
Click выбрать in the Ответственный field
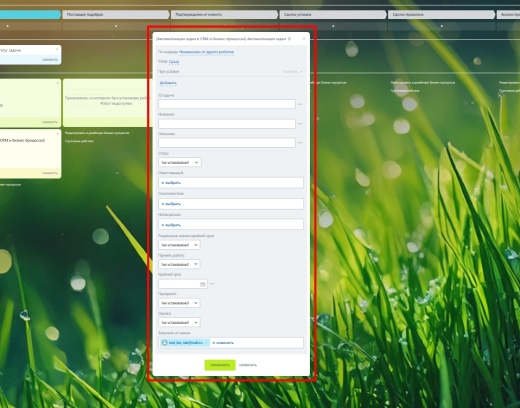click(171, 183)
